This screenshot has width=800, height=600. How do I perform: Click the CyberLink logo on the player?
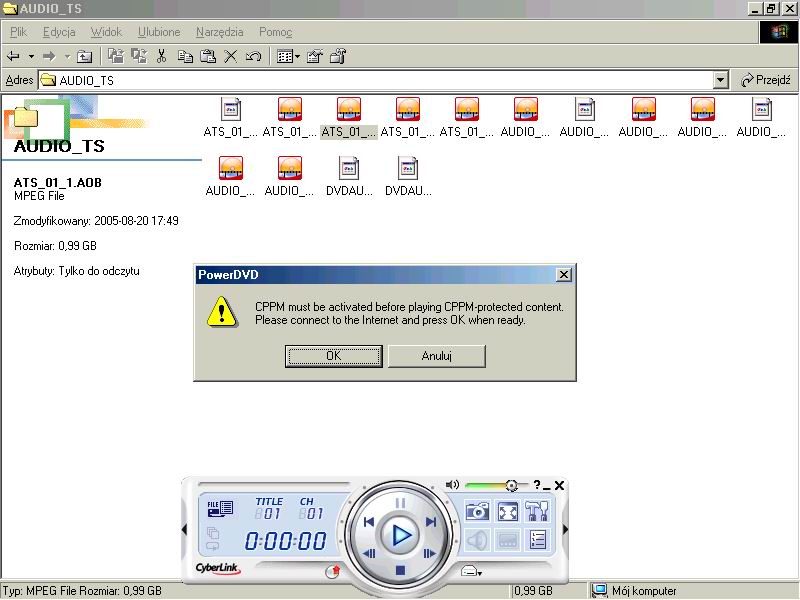[x=217, y=568]
